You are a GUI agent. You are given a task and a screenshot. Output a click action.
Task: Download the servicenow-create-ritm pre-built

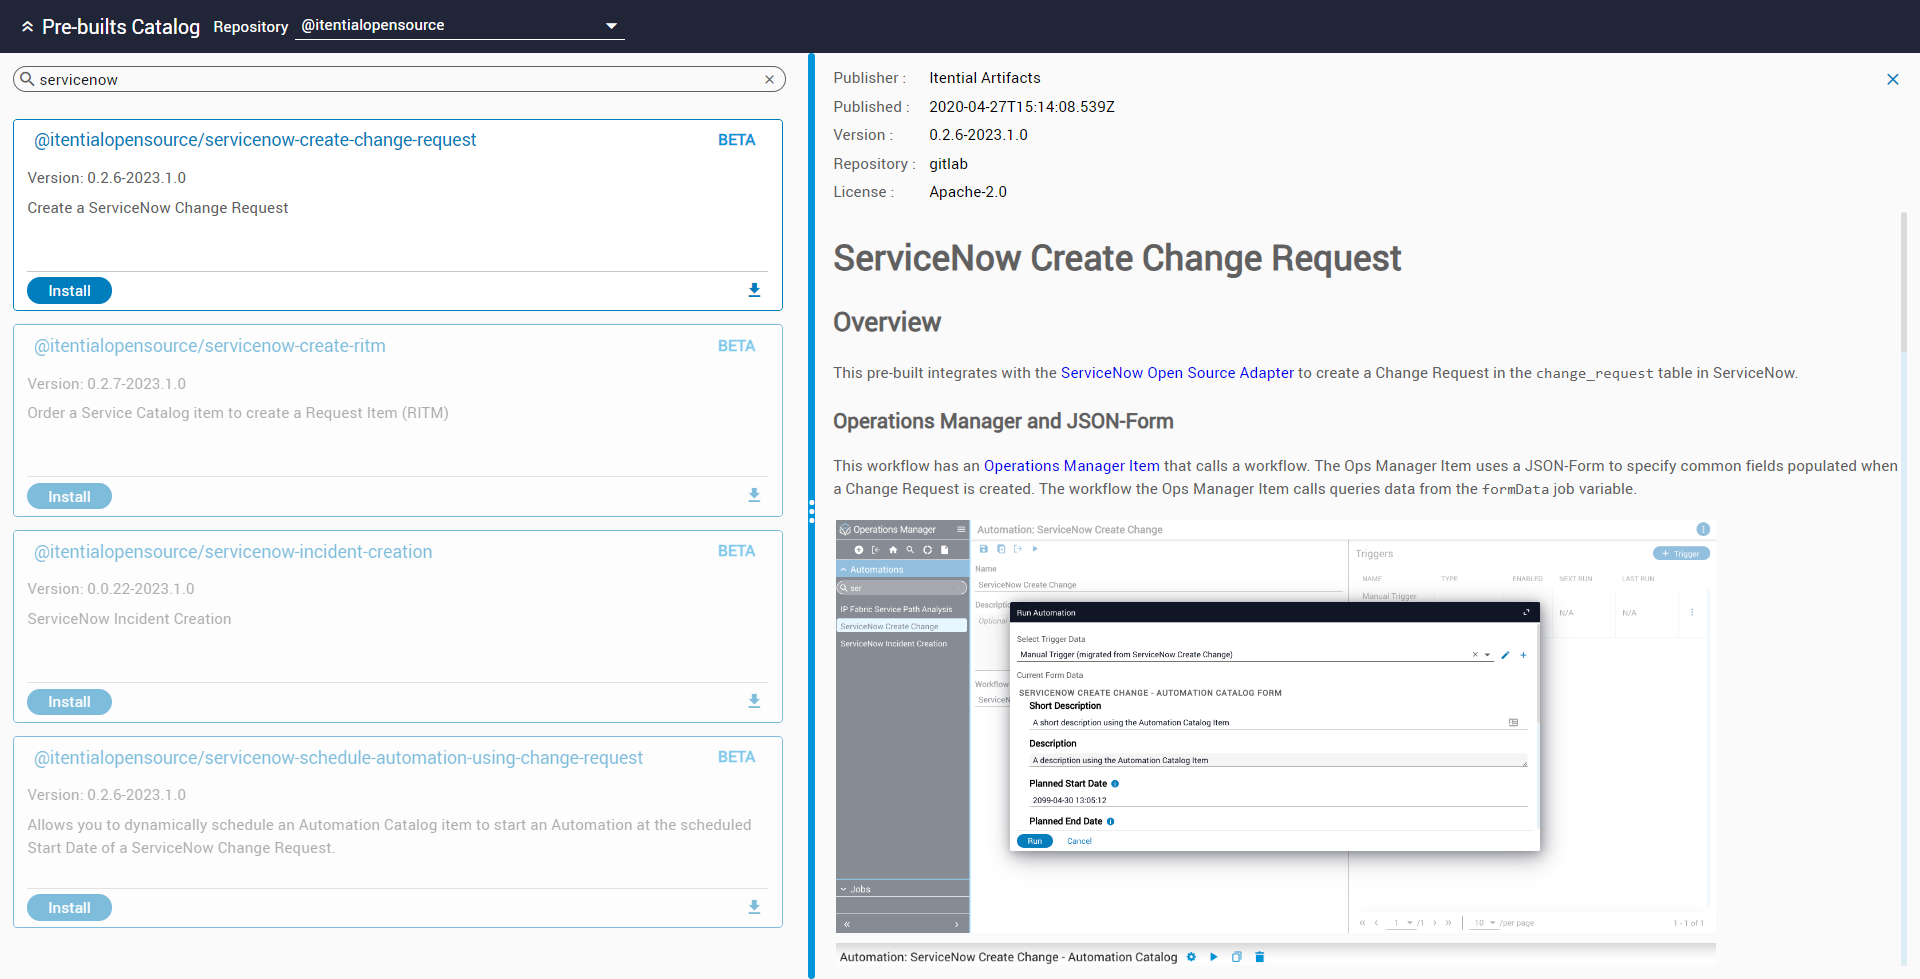[x=754, y=495]
